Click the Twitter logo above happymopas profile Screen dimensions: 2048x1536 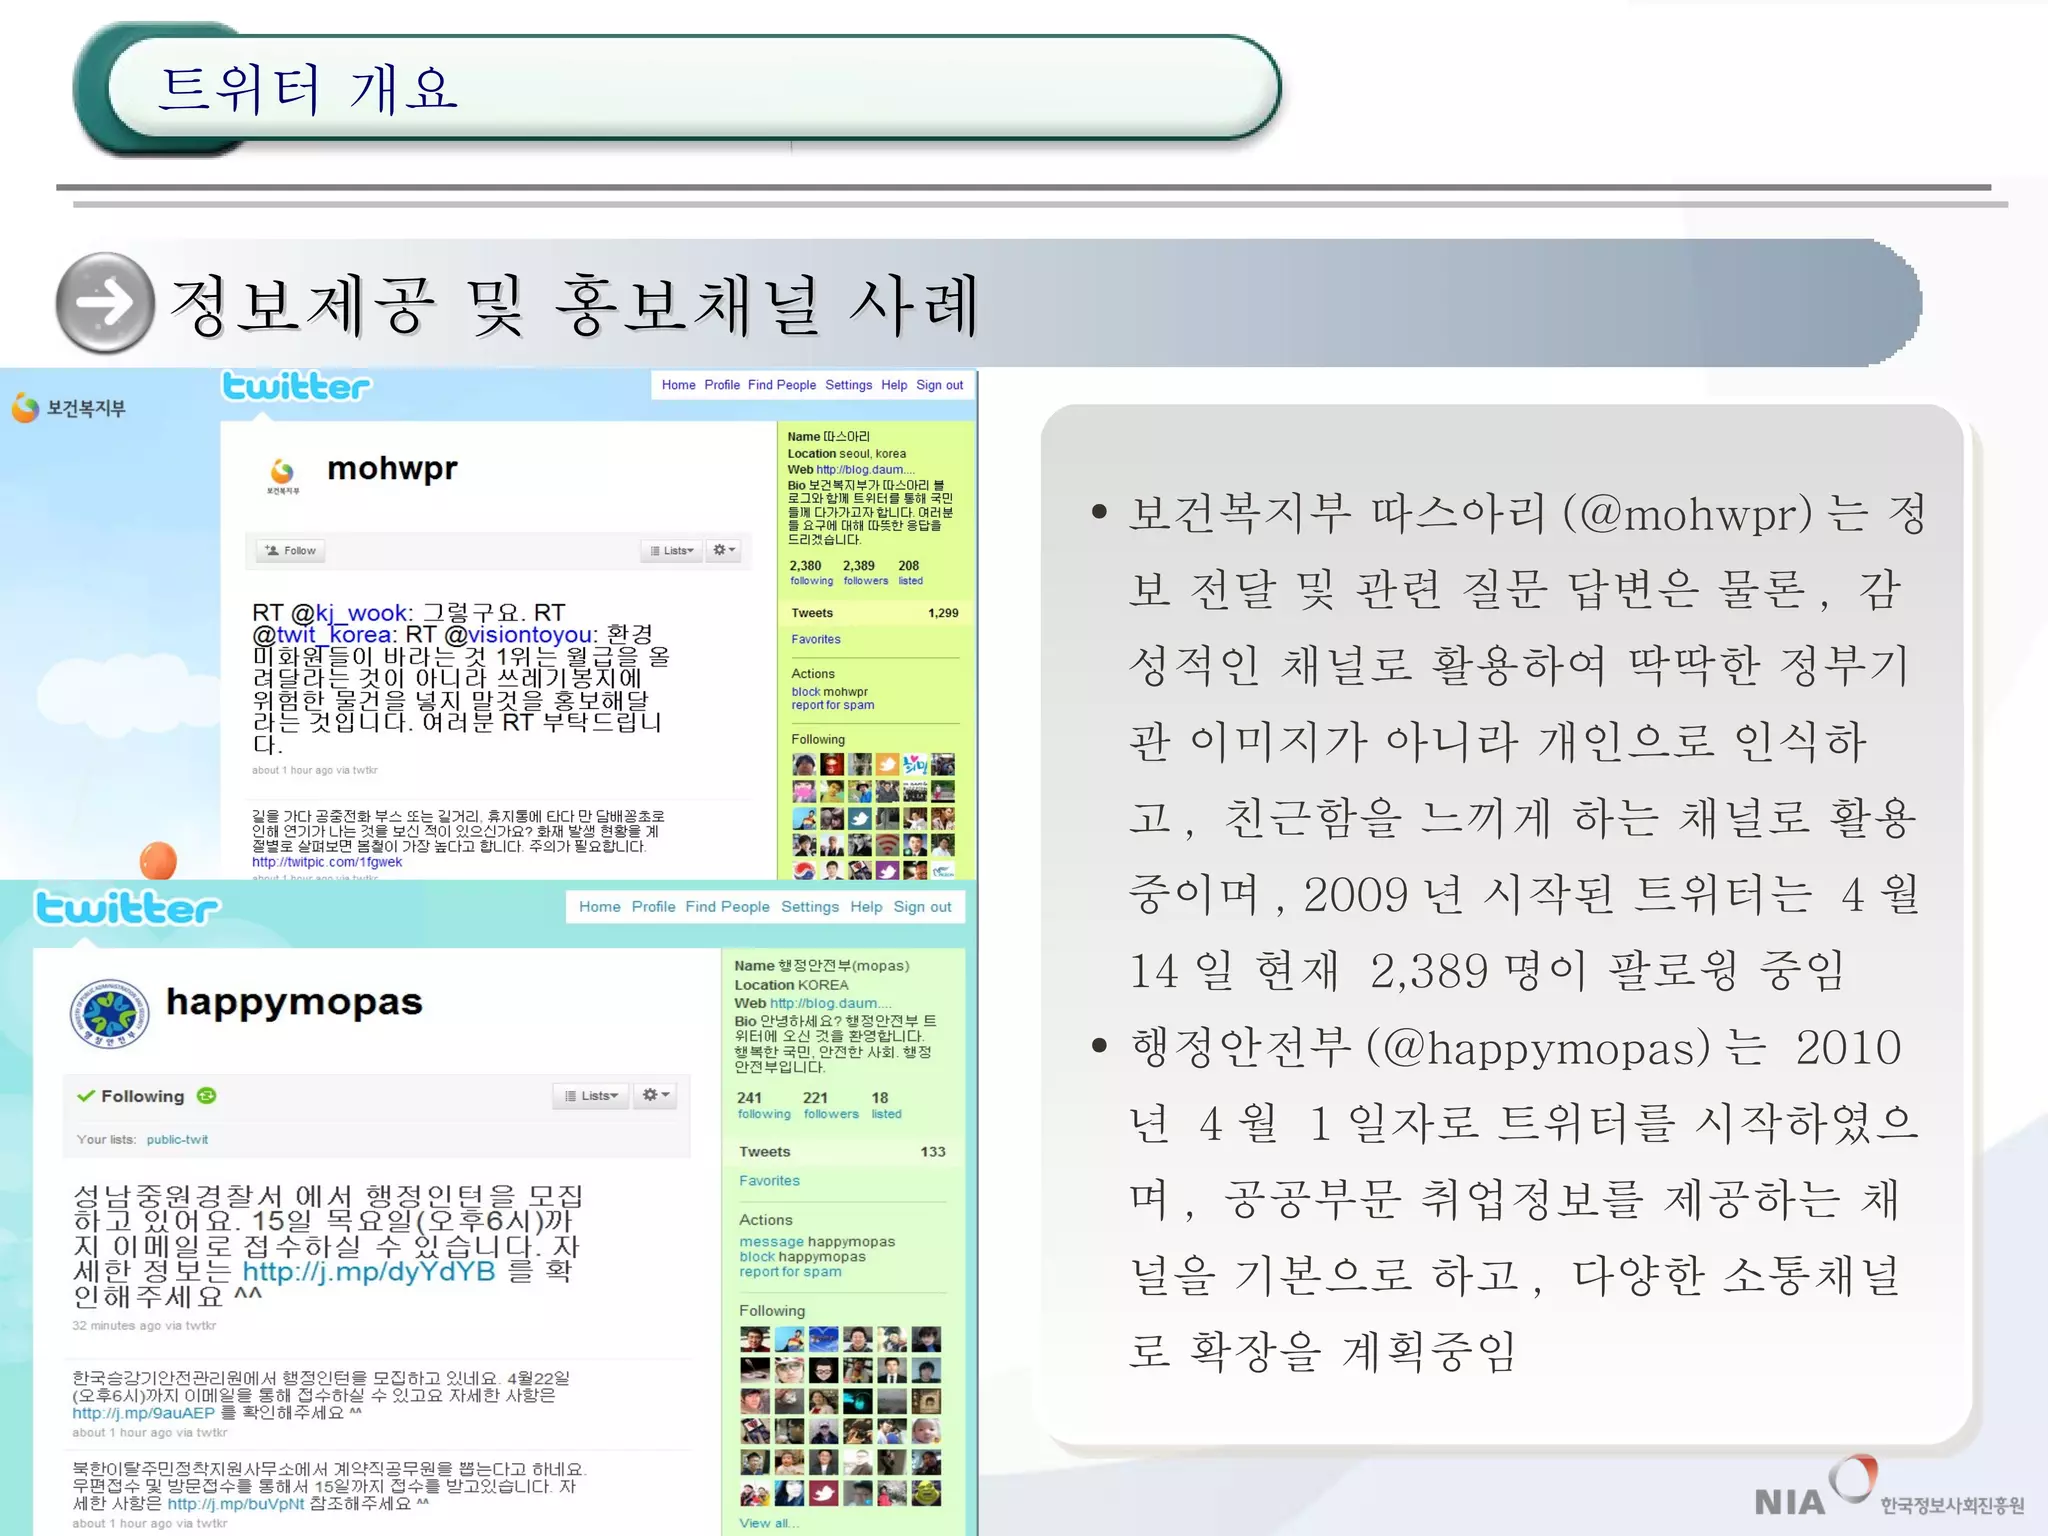(127, 908)
